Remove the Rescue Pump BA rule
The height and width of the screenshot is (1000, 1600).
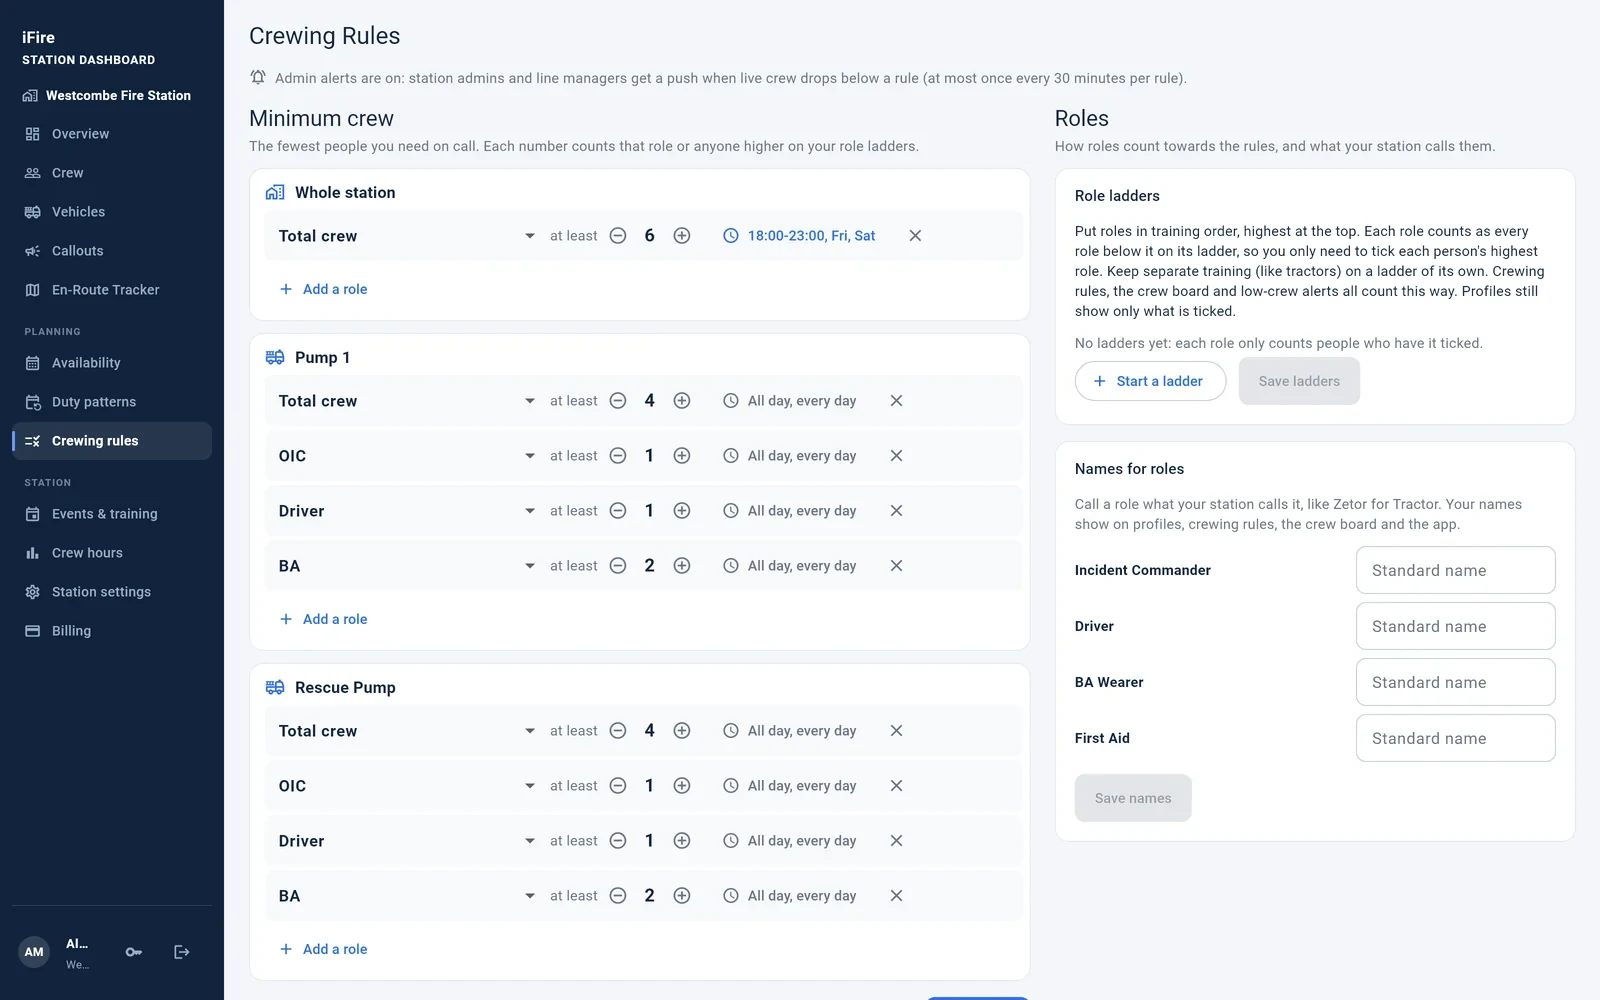(x=896, y=896)
